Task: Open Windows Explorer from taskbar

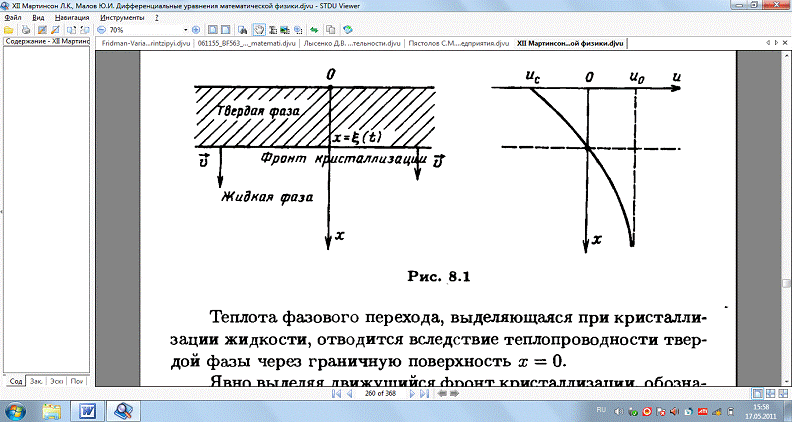Action: click(51, 411)
